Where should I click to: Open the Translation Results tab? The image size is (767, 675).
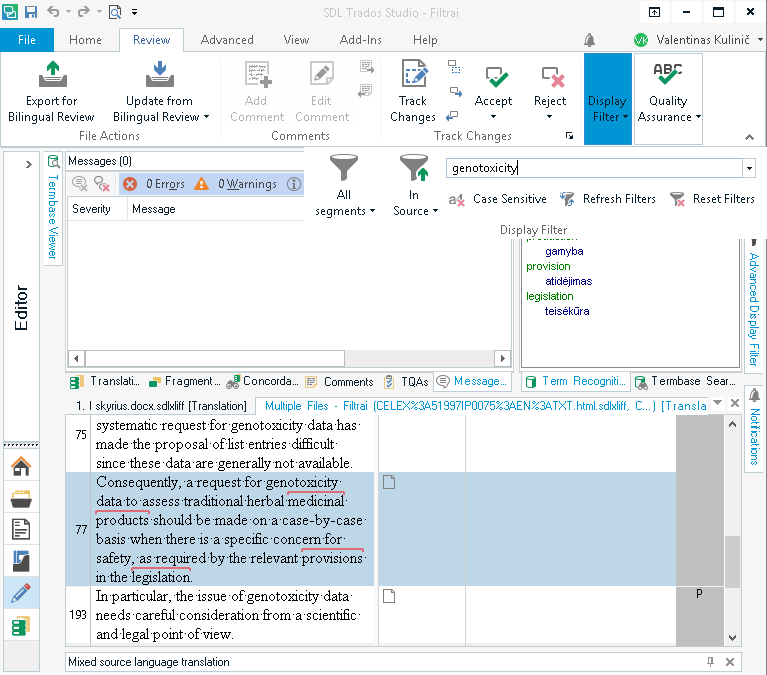coord(105,382)
